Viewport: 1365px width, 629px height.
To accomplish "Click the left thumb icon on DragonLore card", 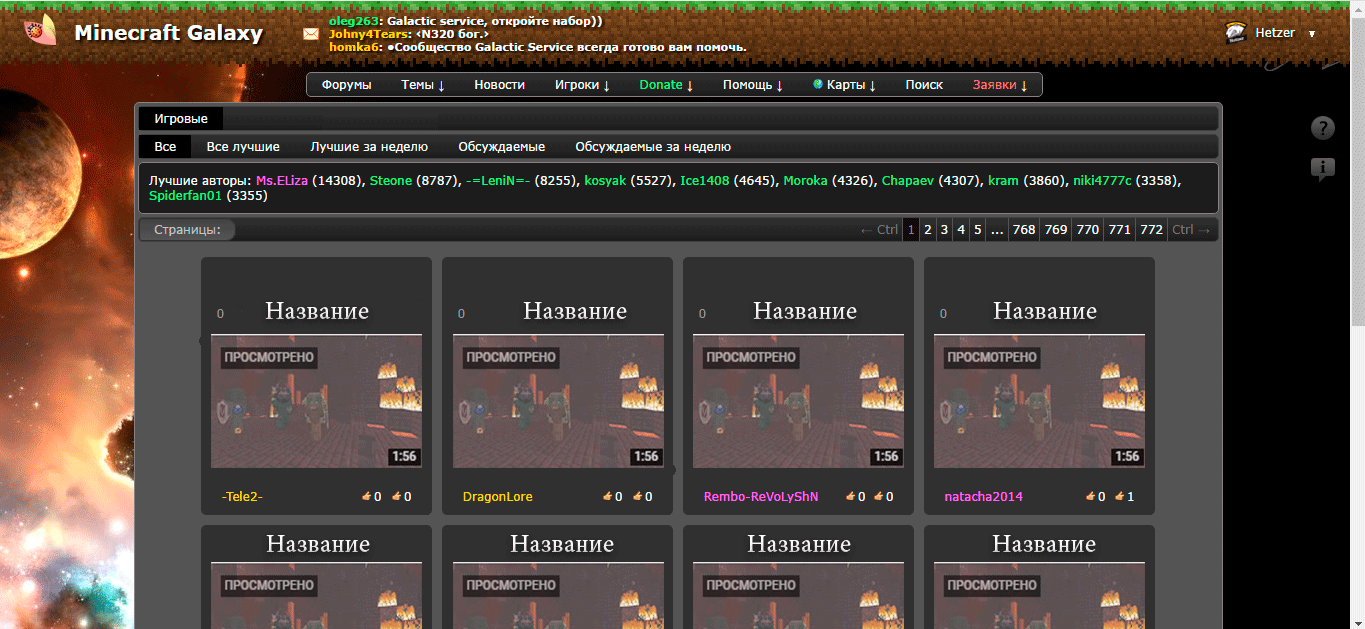I will pos(607,496).
